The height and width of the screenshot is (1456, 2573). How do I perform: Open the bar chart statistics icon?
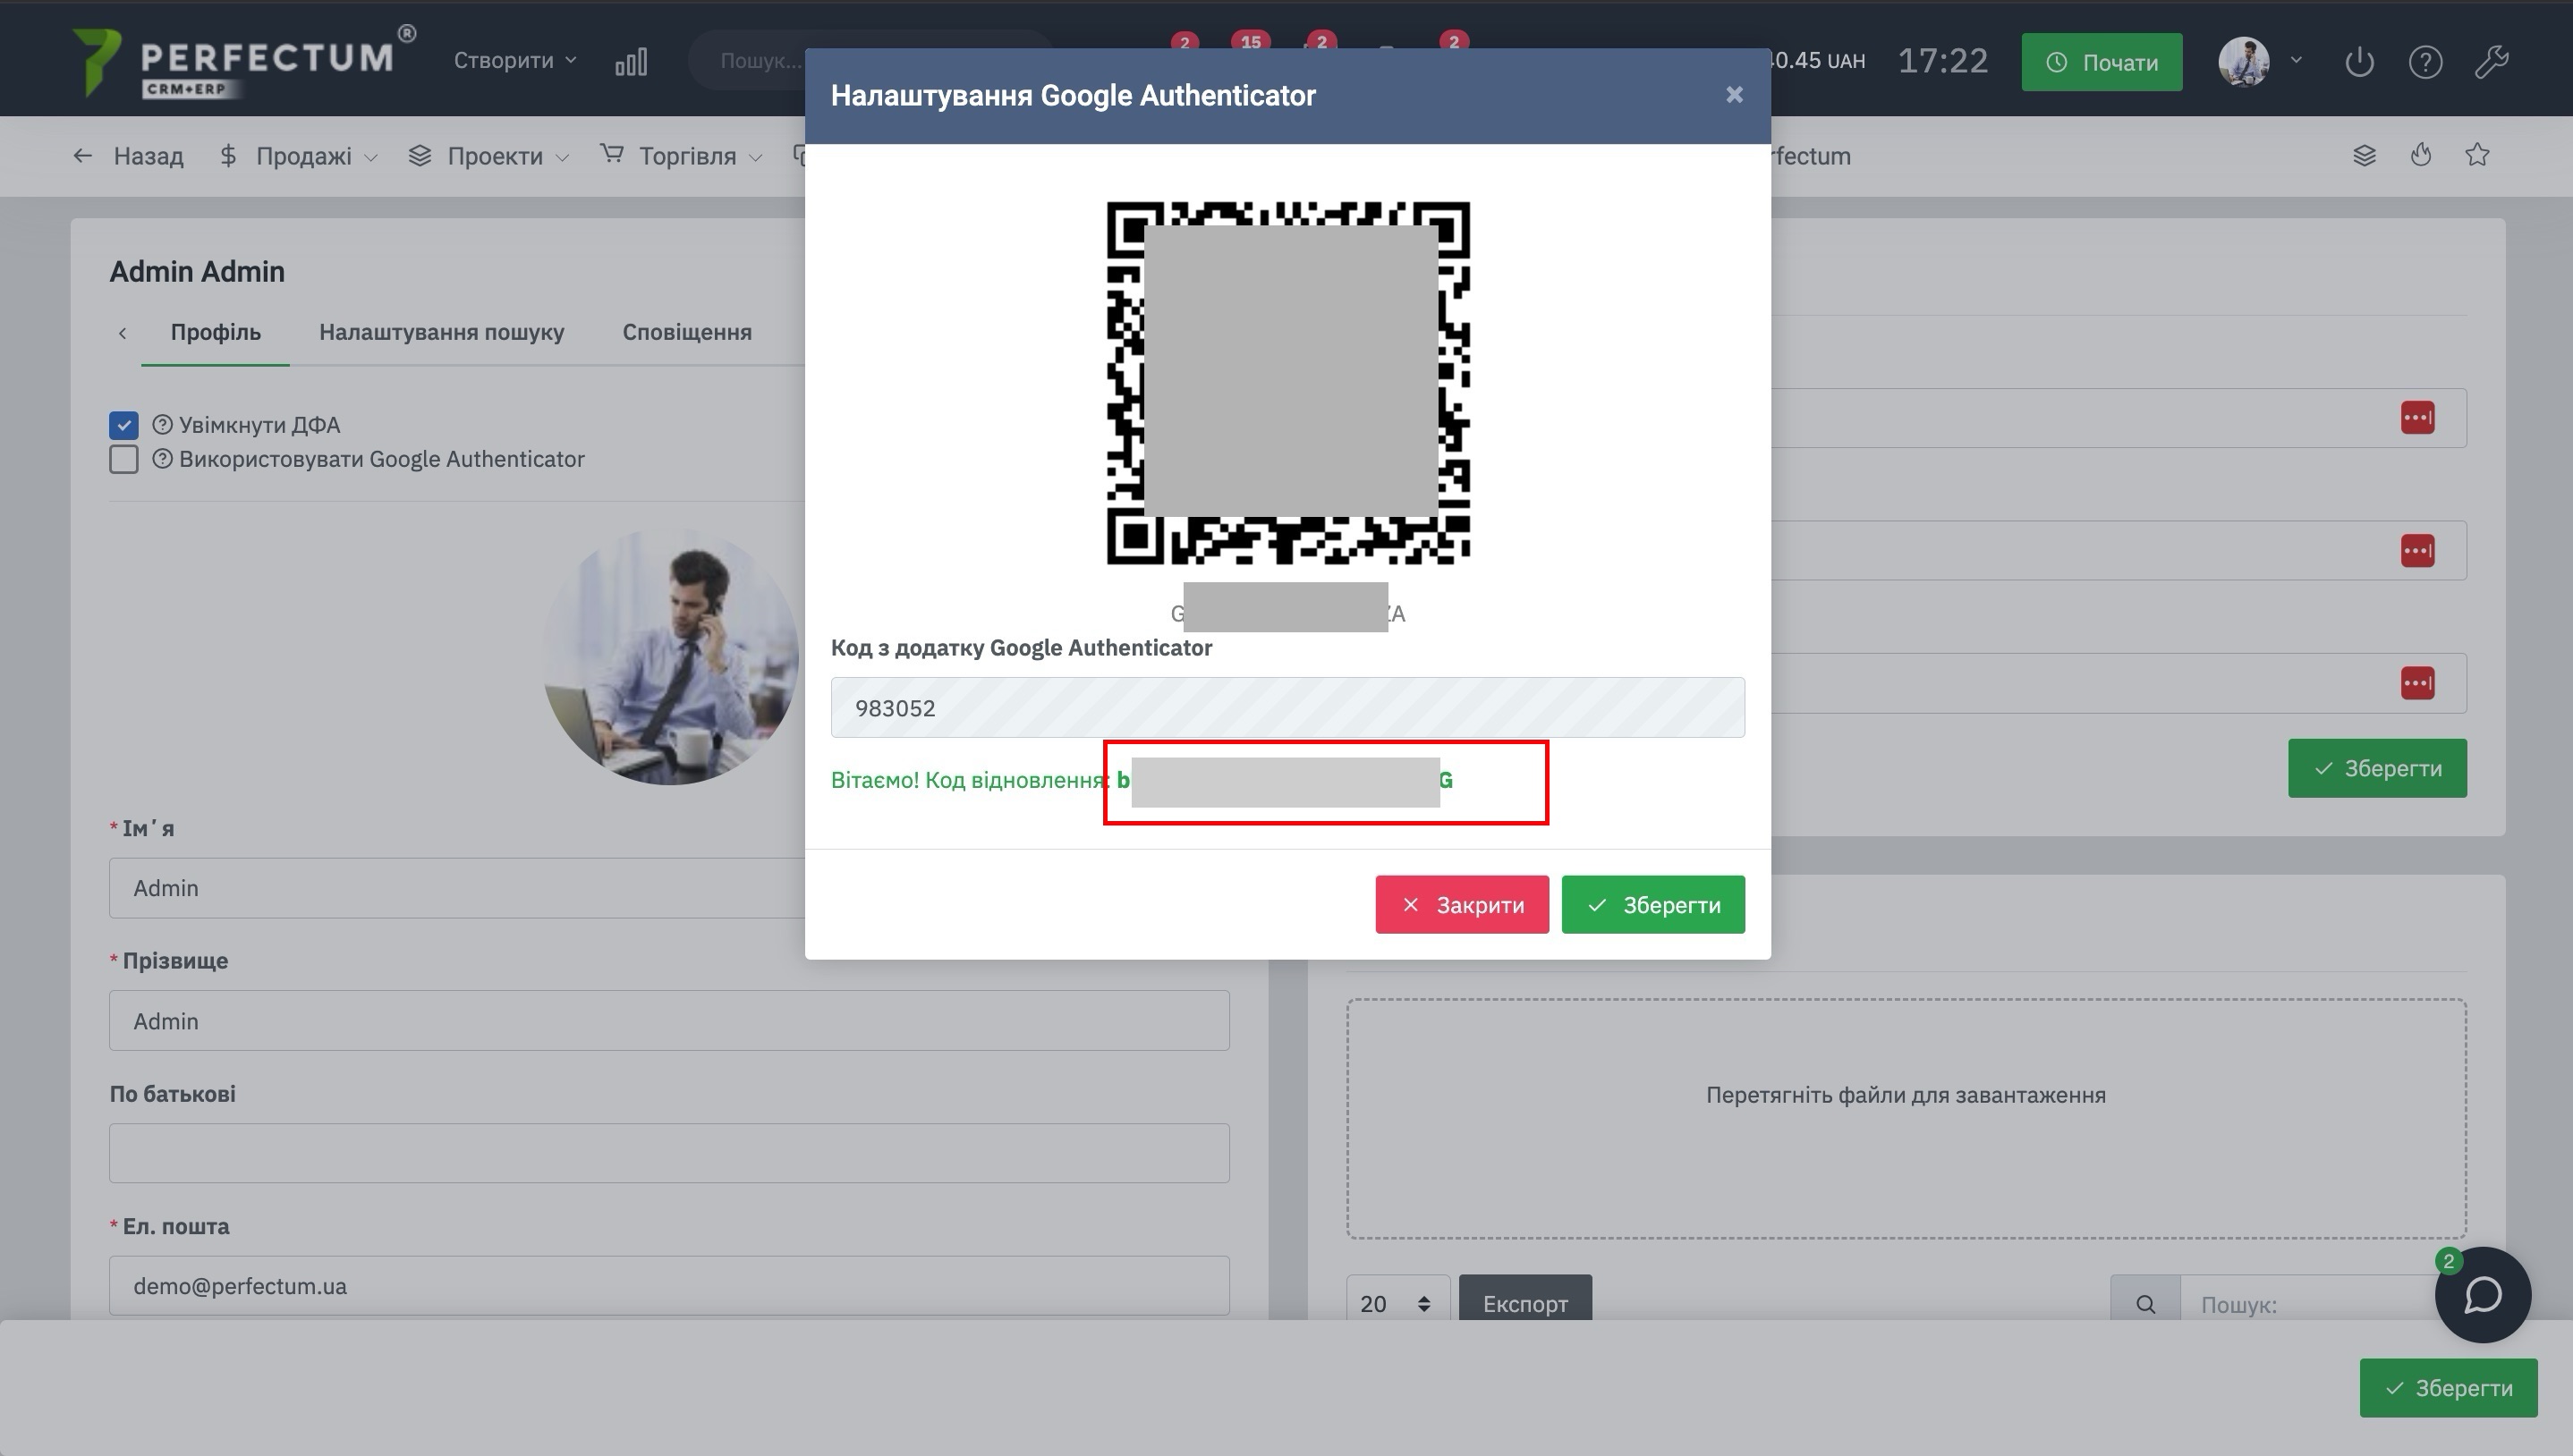(x=631, y=62)
